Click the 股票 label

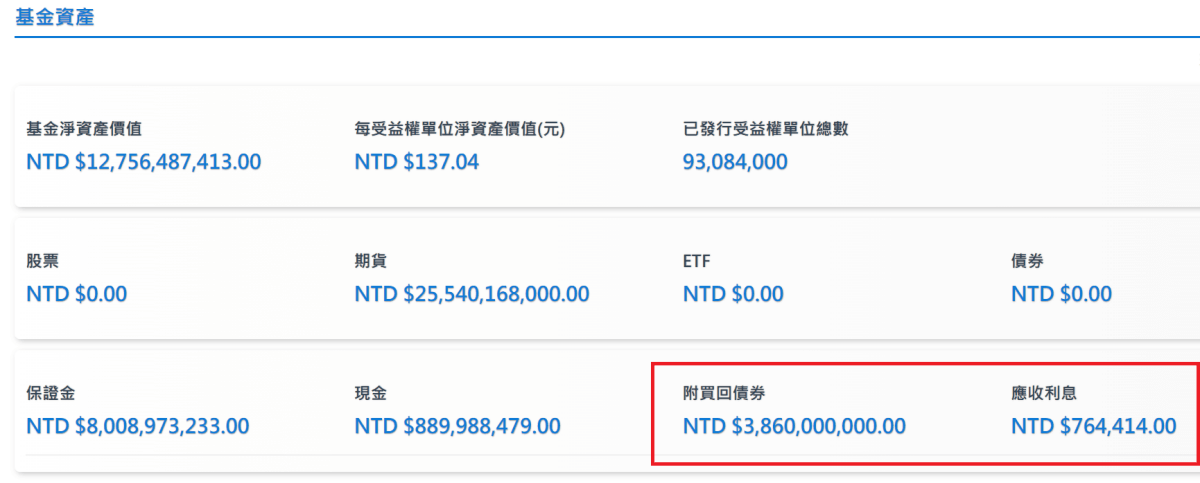(43, 262)
